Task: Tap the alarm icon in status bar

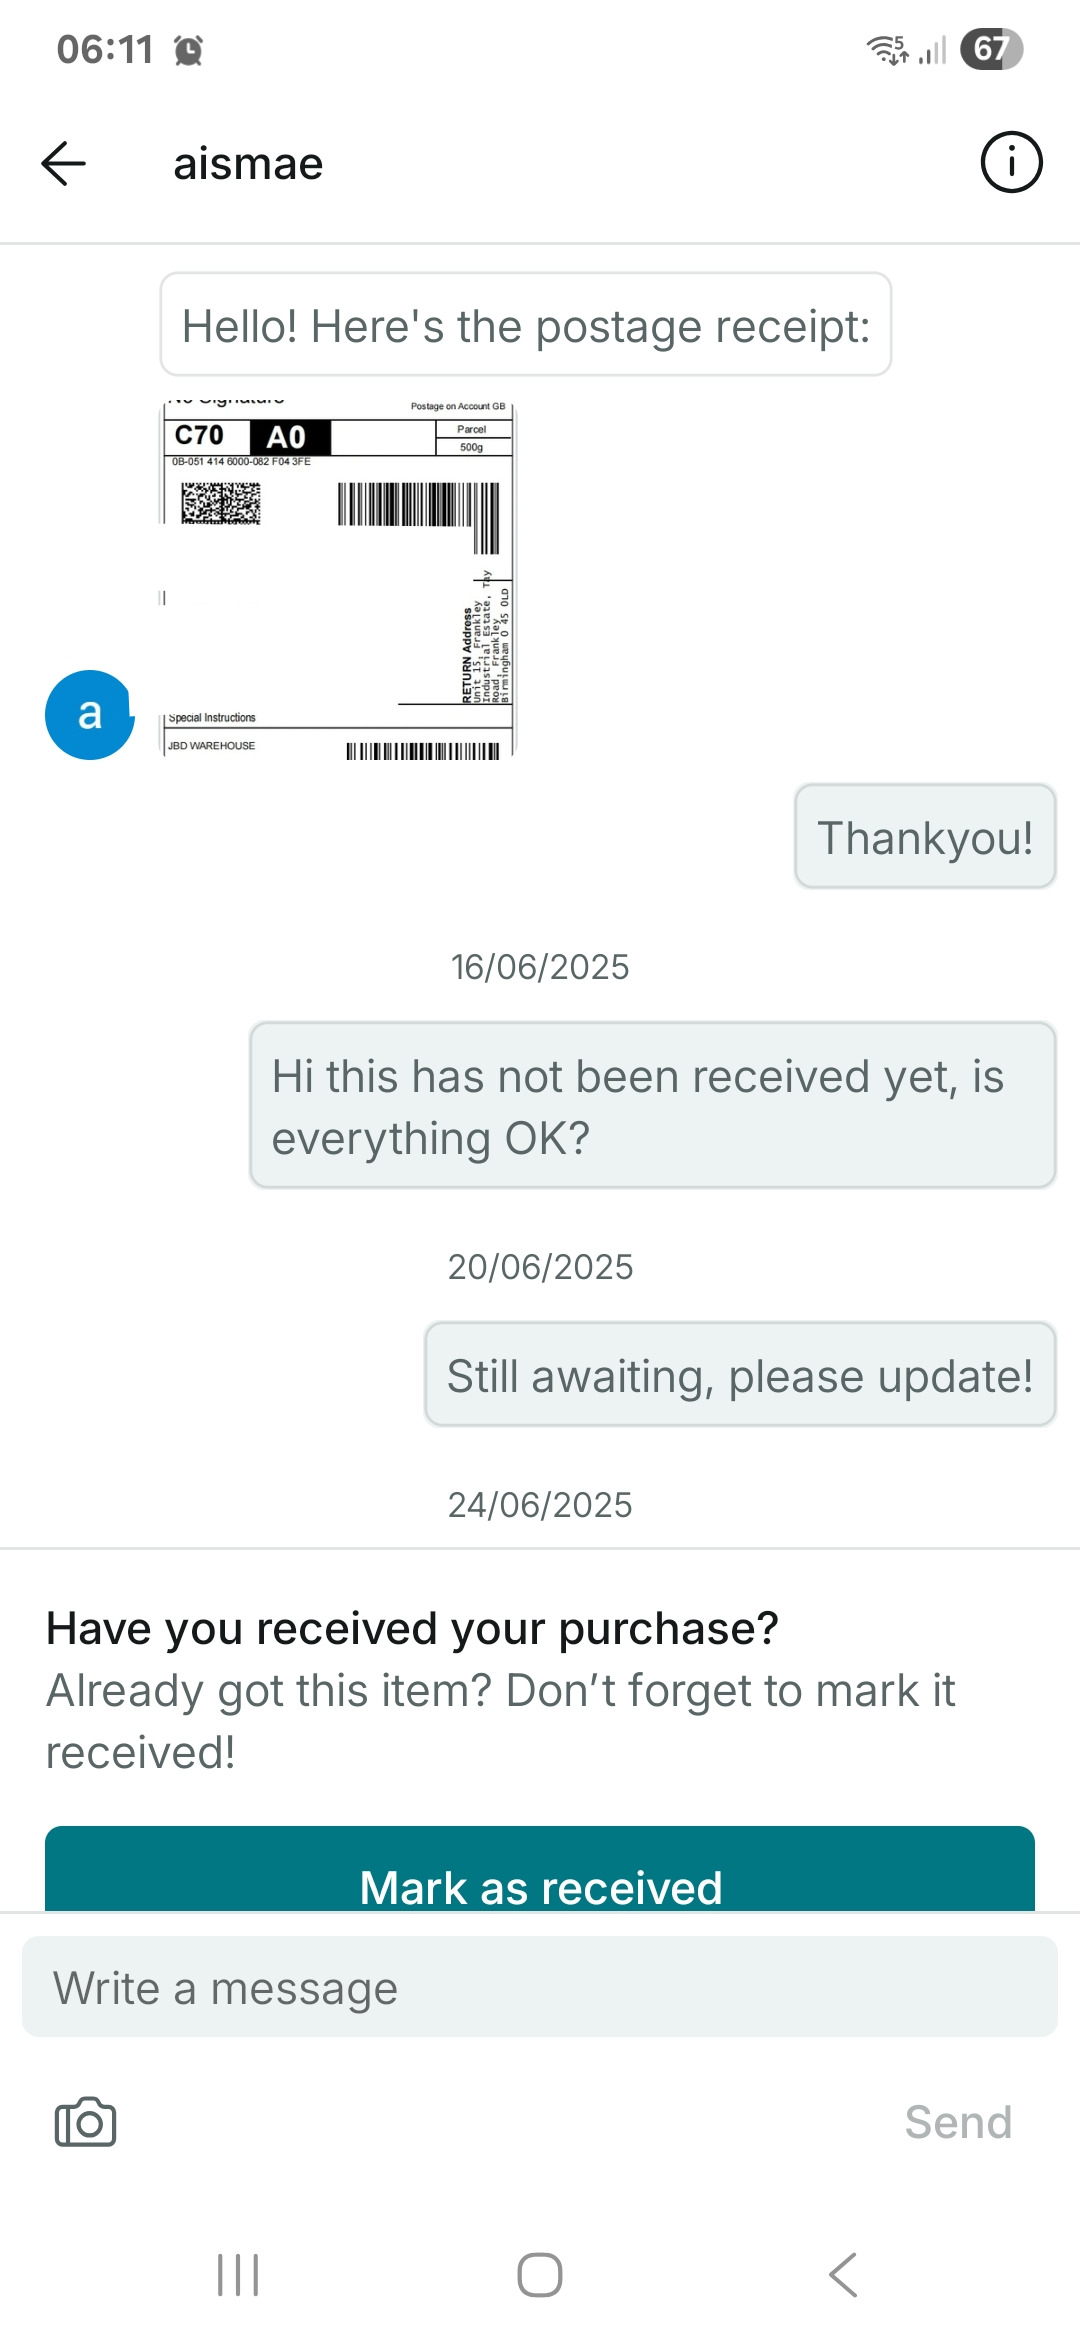Action: [x=188, y=49]
